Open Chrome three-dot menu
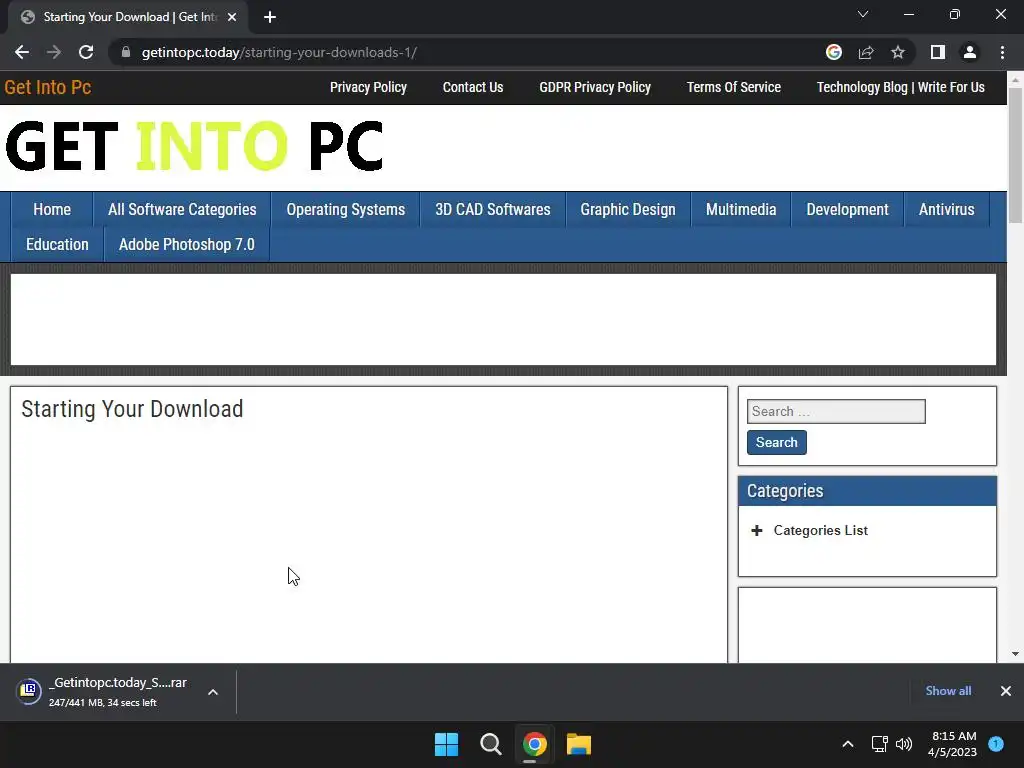1024x768 pixels. point(1002,52)
